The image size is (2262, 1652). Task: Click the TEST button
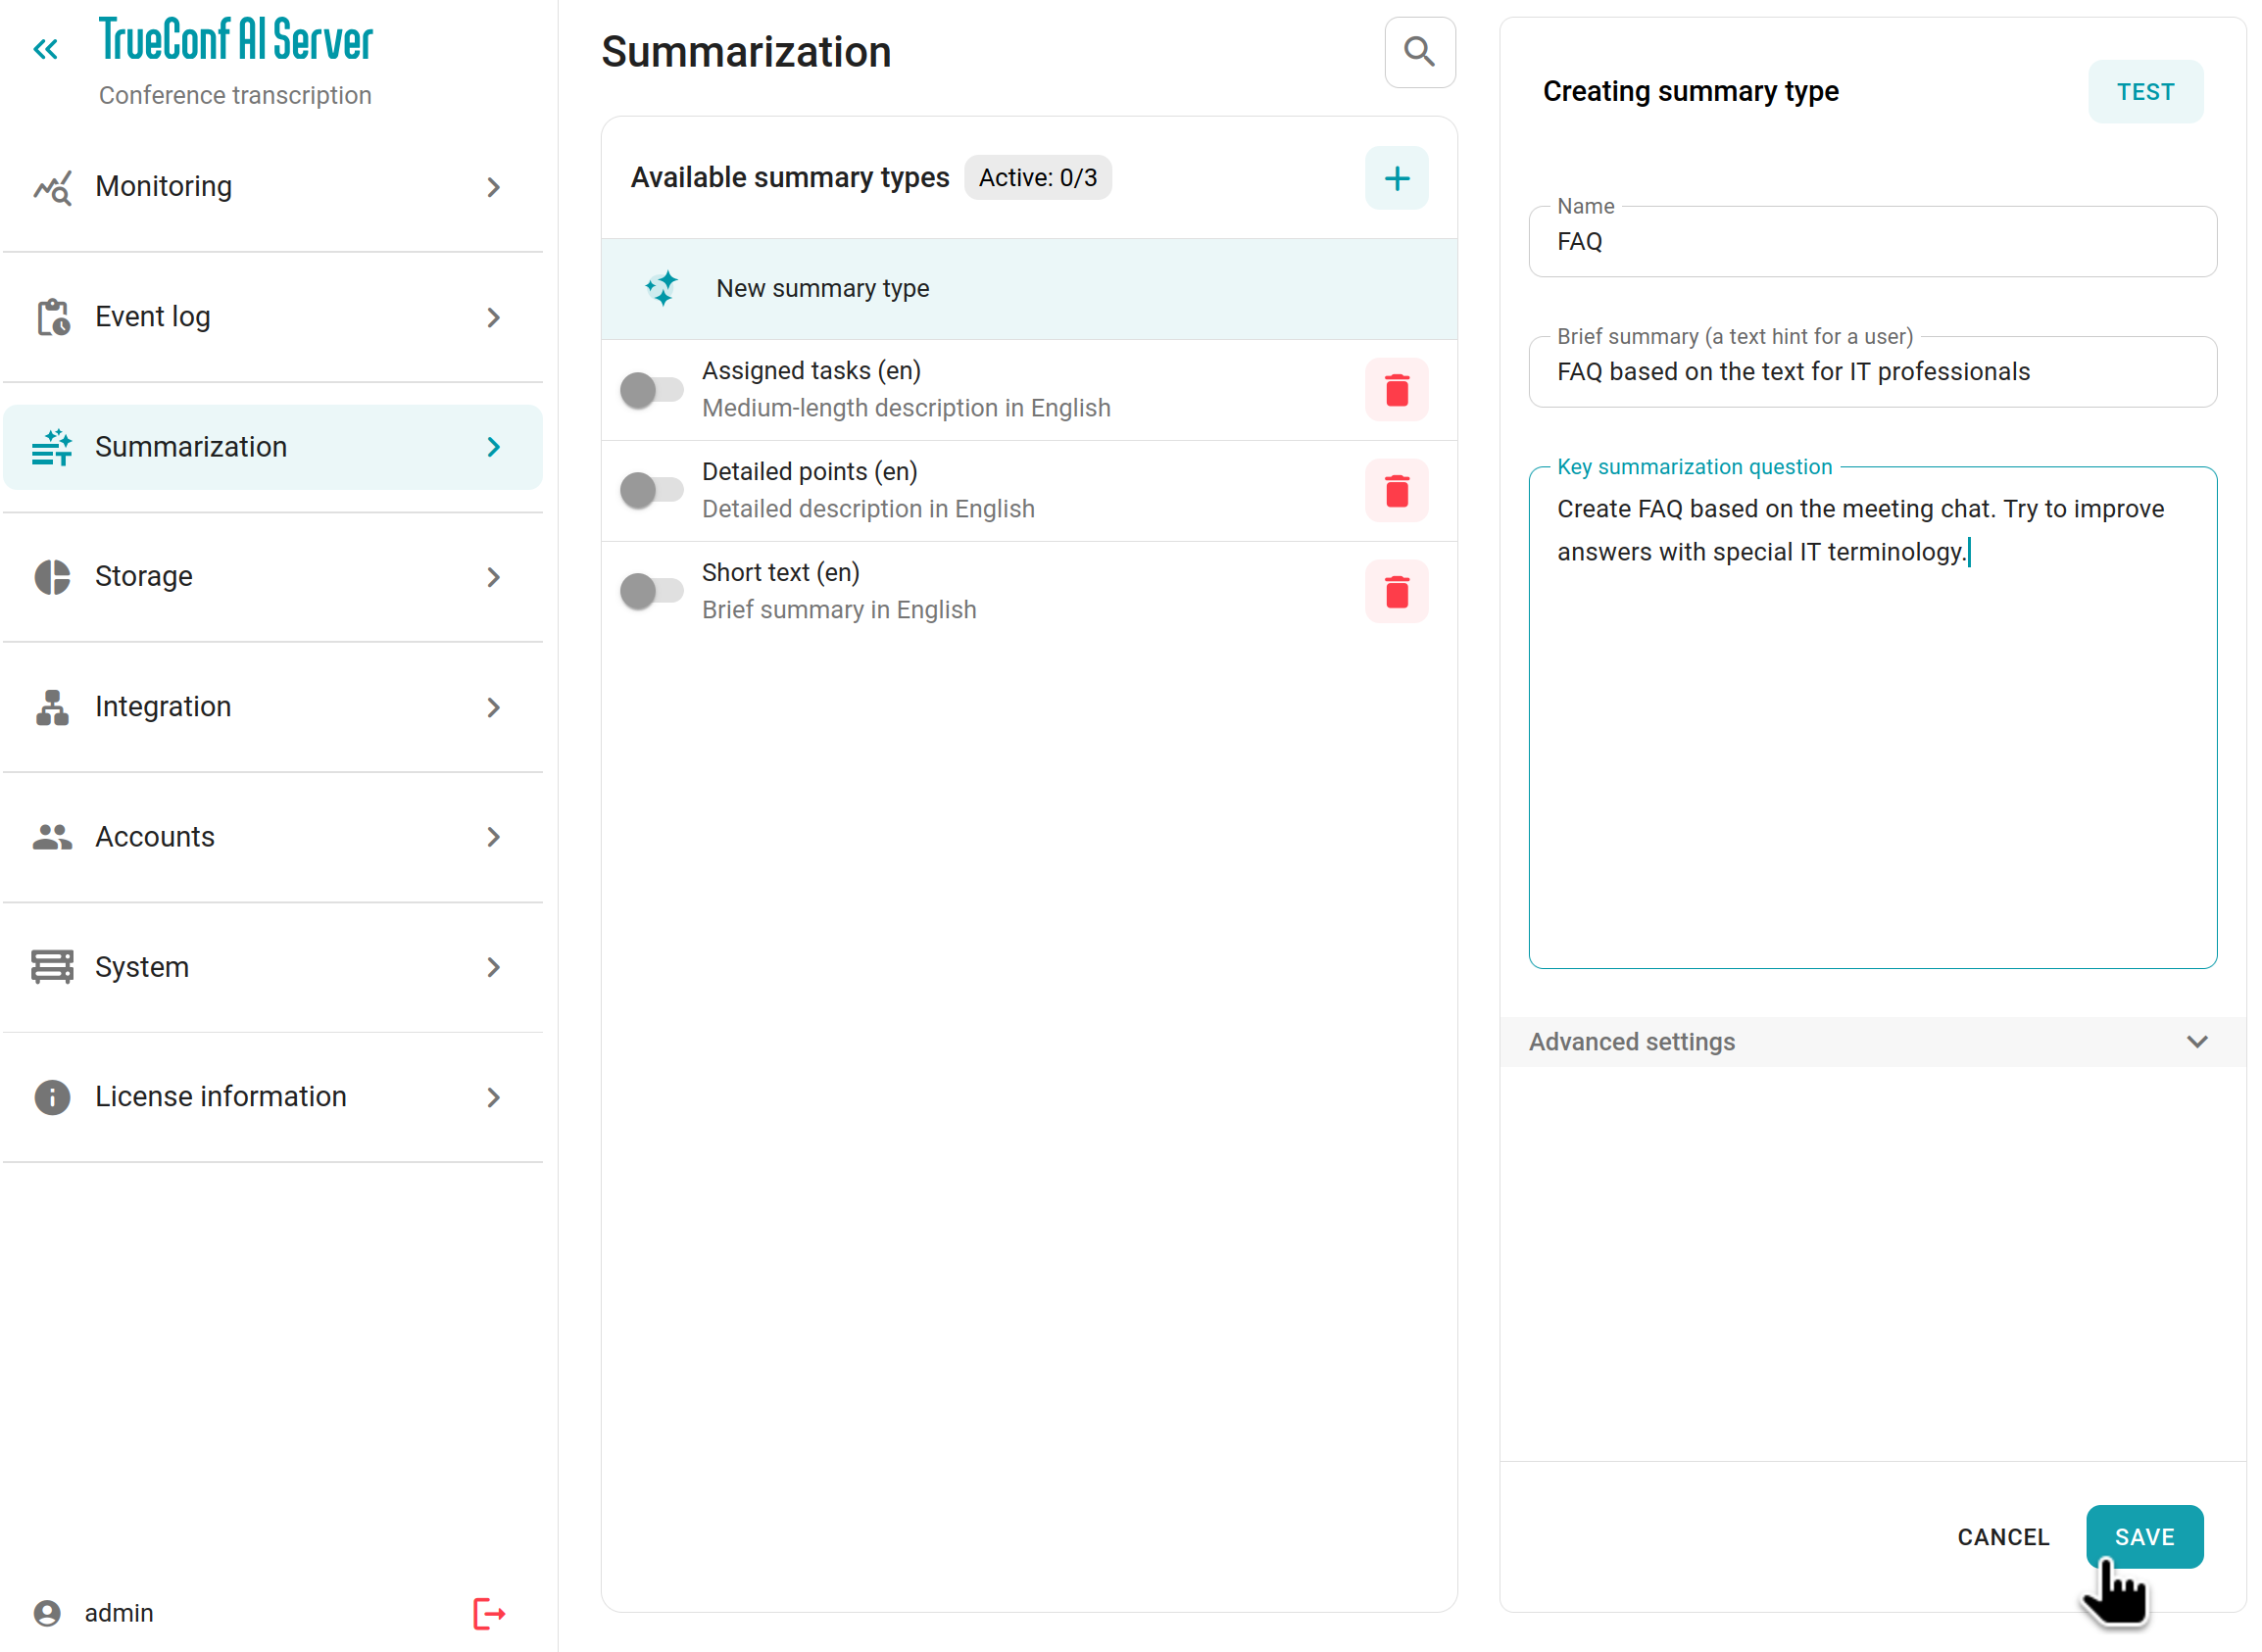[x=2143, y=92]
